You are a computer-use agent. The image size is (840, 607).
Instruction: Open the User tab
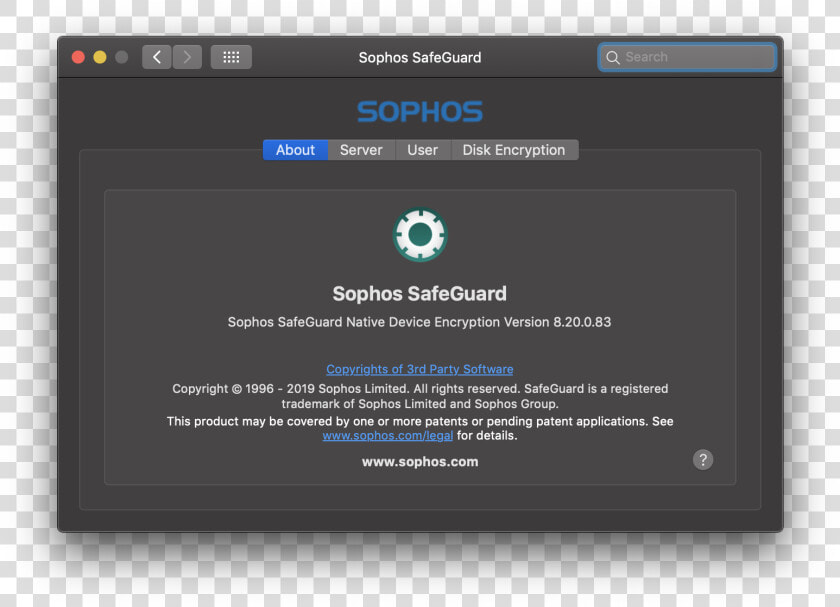(423, 150)
